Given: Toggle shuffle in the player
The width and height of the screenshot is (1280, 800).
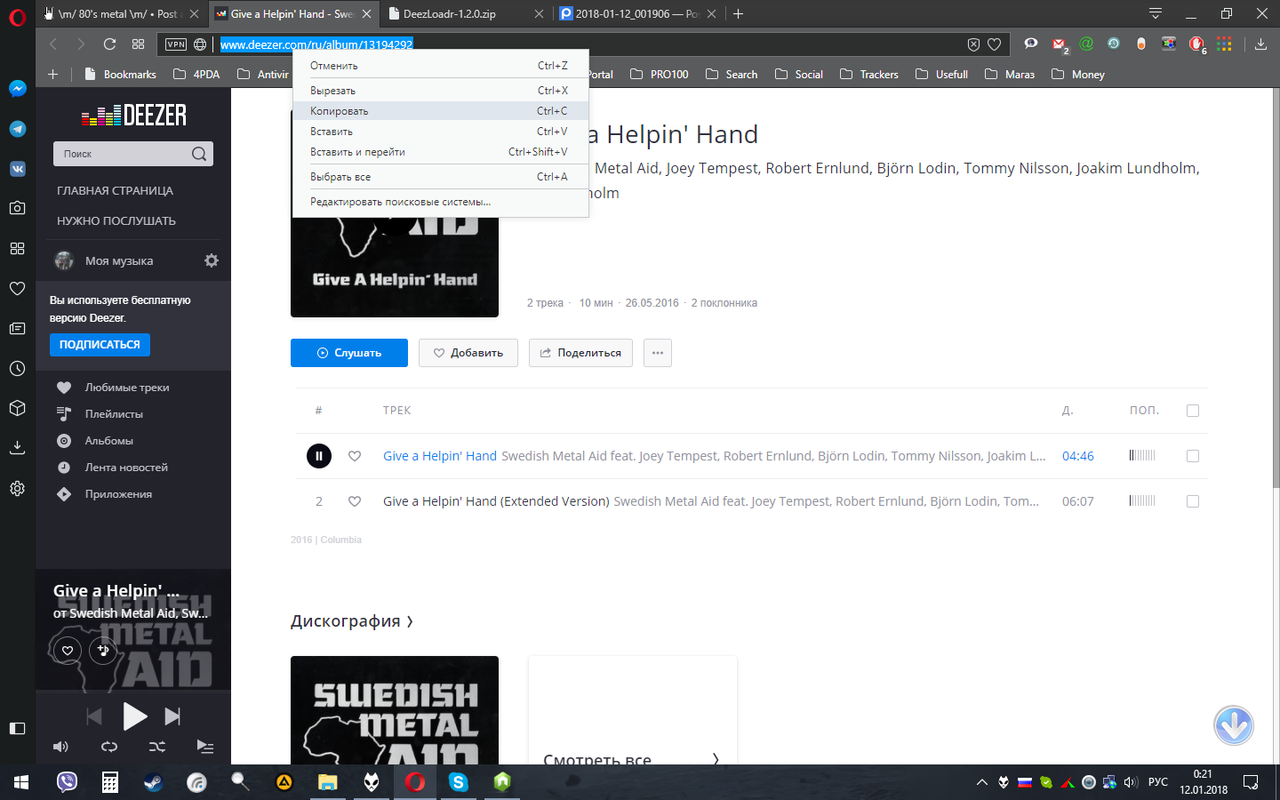Looking at the screenshot, I should click(x=157, y=746).
